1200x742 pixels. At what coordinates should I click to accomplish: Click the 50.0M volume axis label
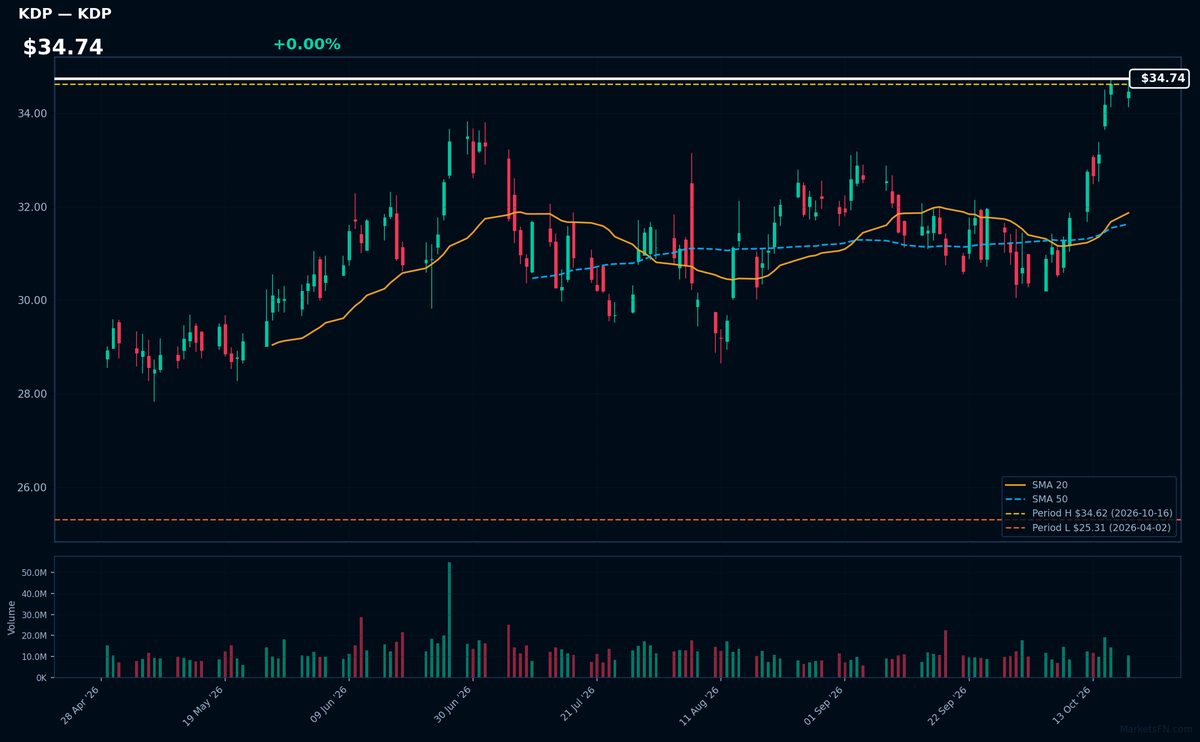point(34,573)
